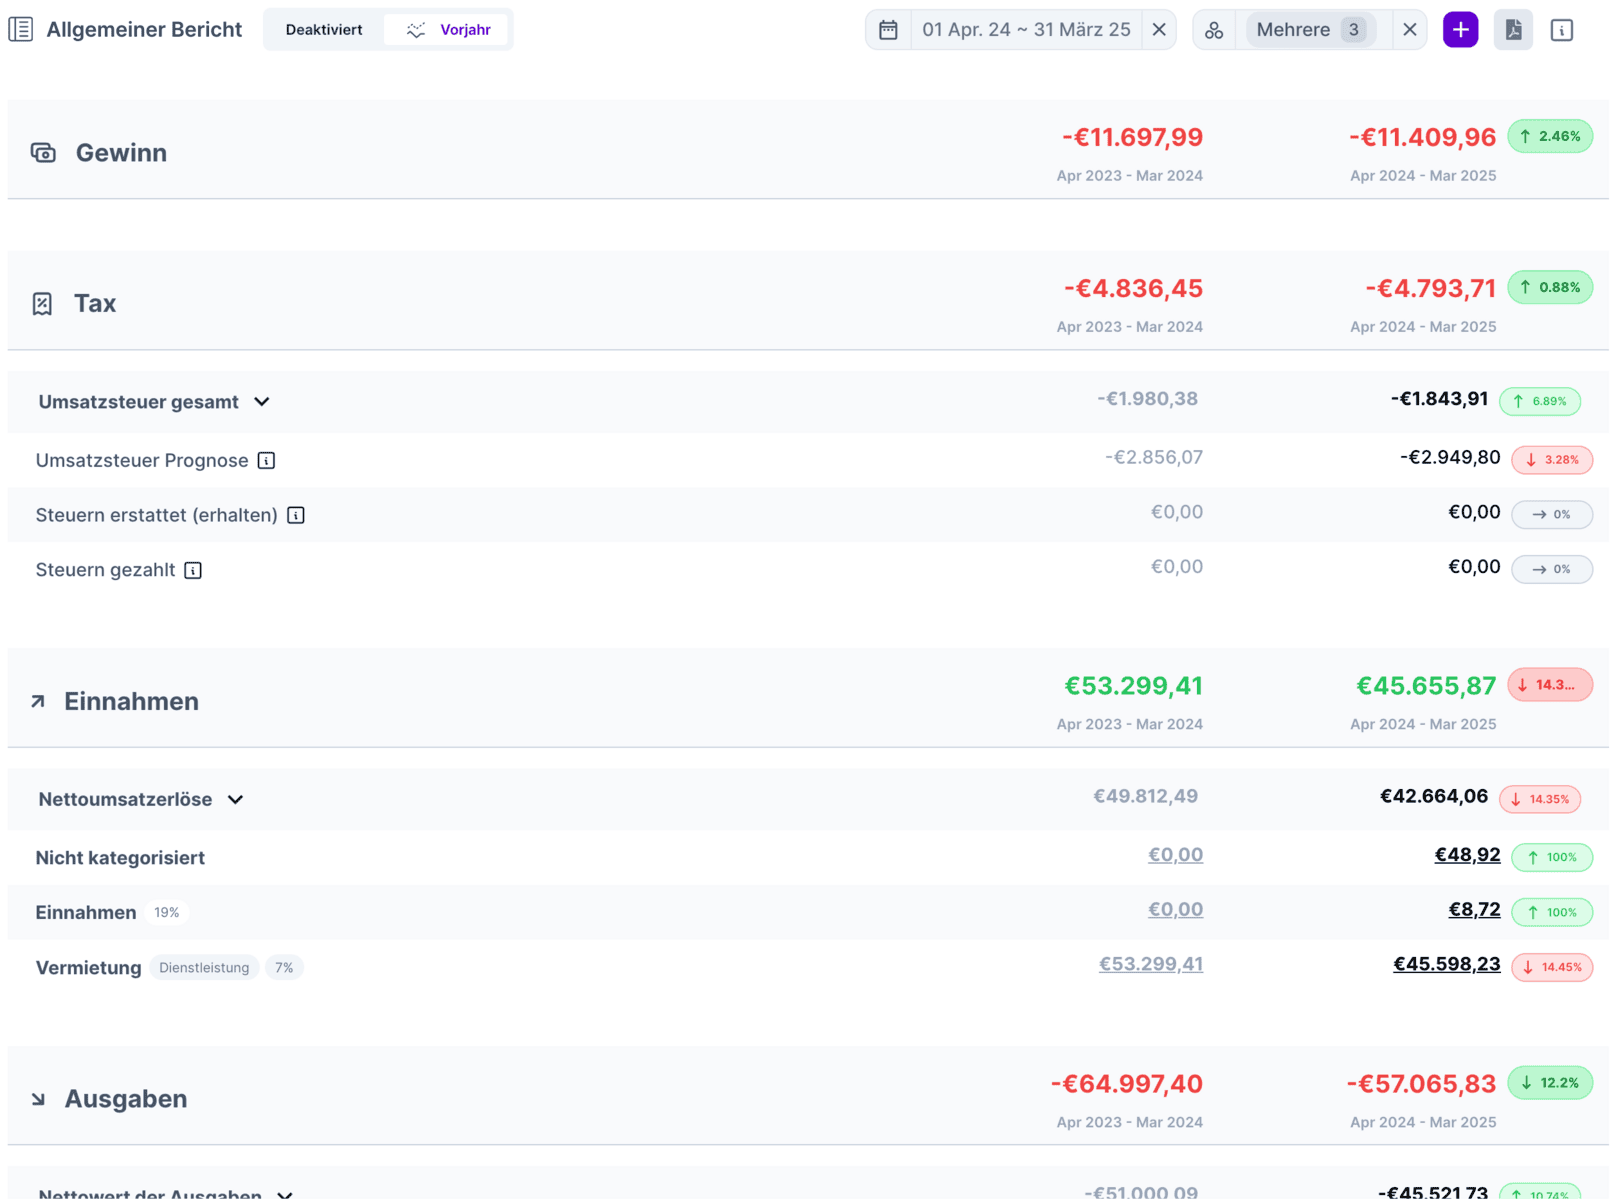This screenshot has height=1200, width=1618.
Task: Enable Vorjahr comparison mode
Action: click(x=449, y=30)
